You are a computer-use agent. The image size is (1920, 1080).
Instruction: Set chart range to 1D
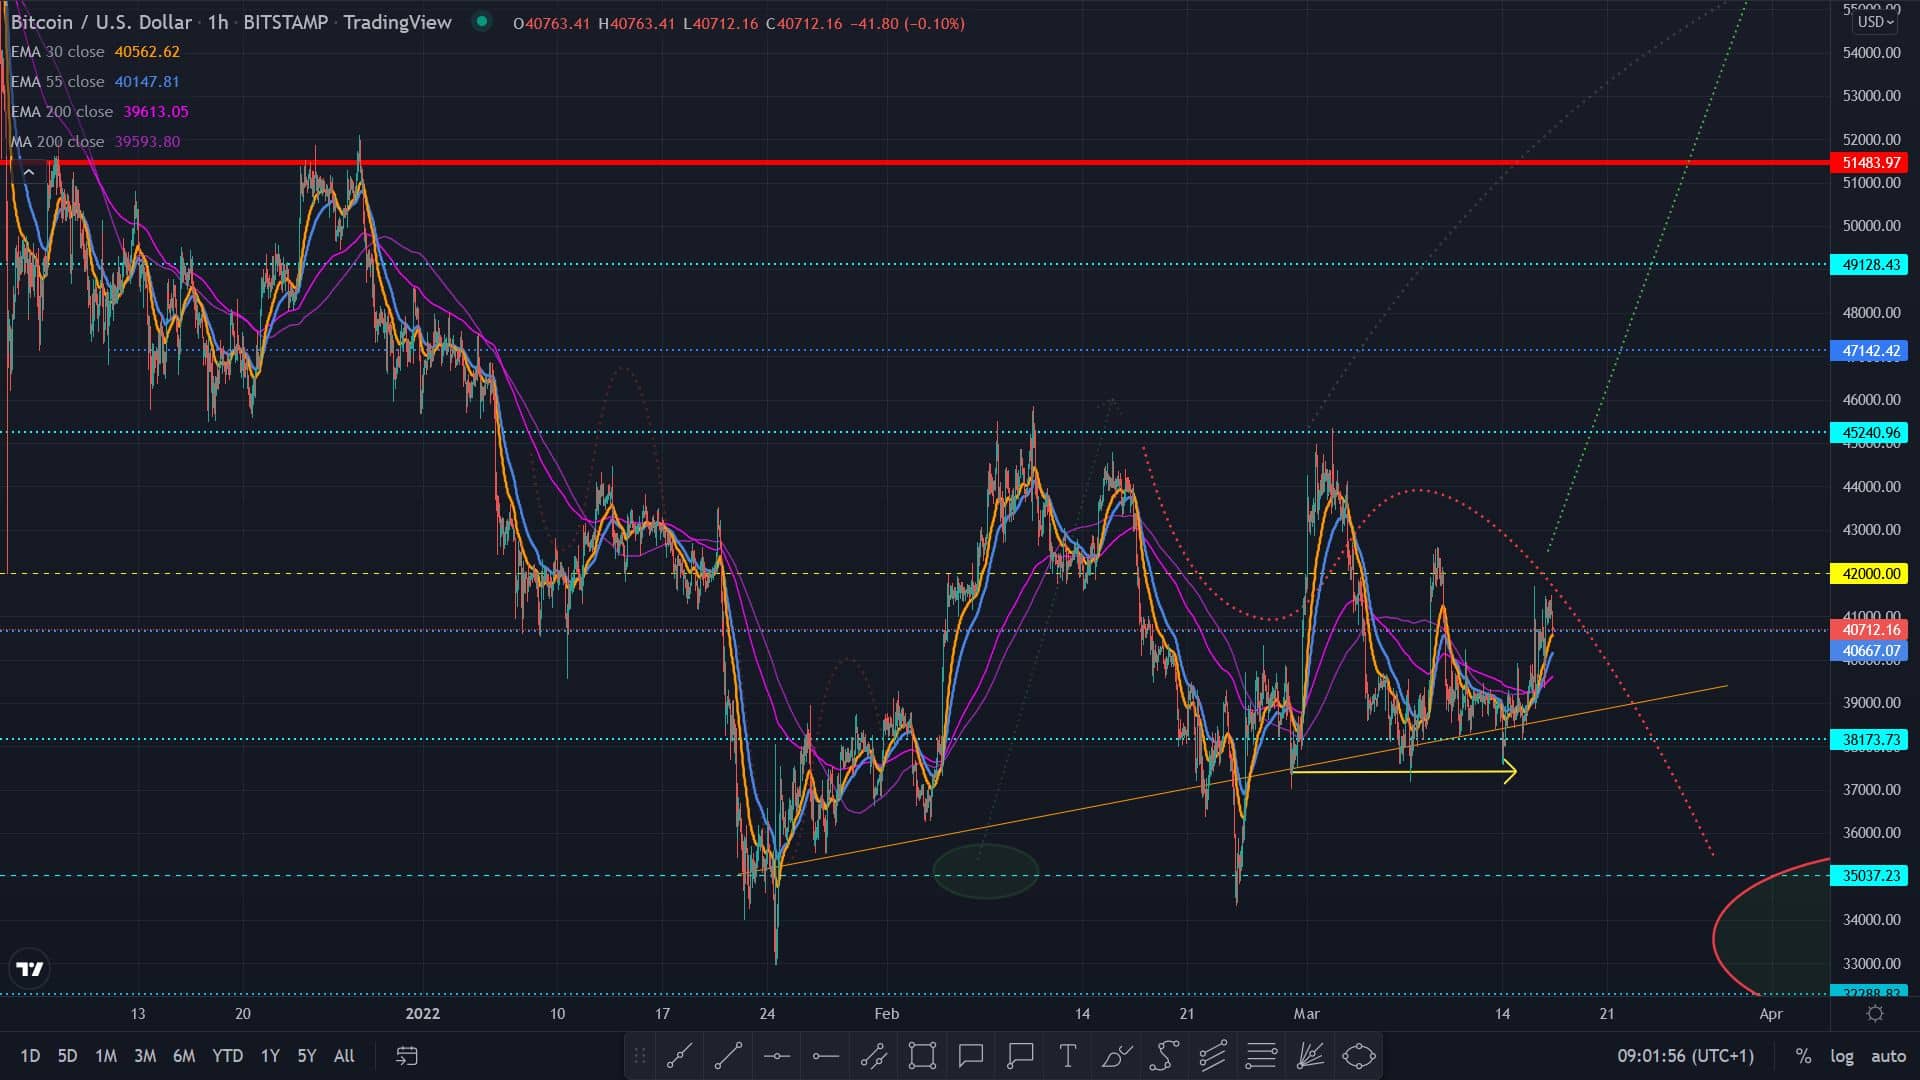tap(30, 1055)
